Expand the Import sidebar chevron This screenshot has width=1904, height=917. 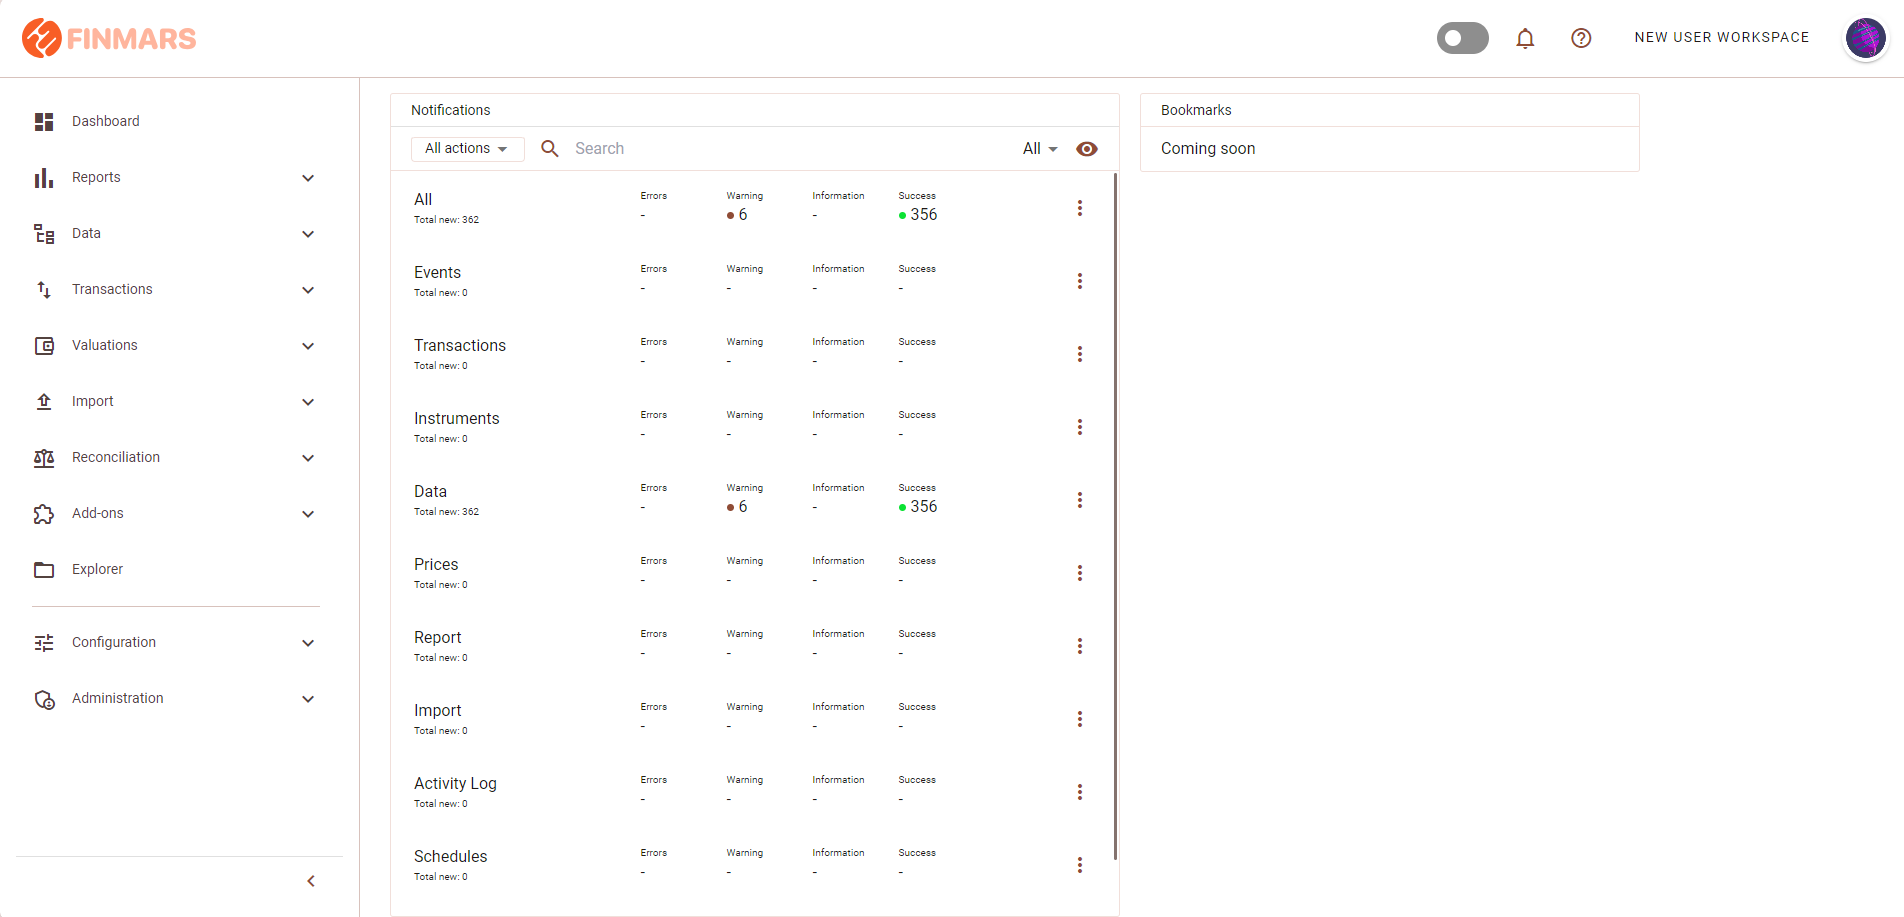click(308, 402)
